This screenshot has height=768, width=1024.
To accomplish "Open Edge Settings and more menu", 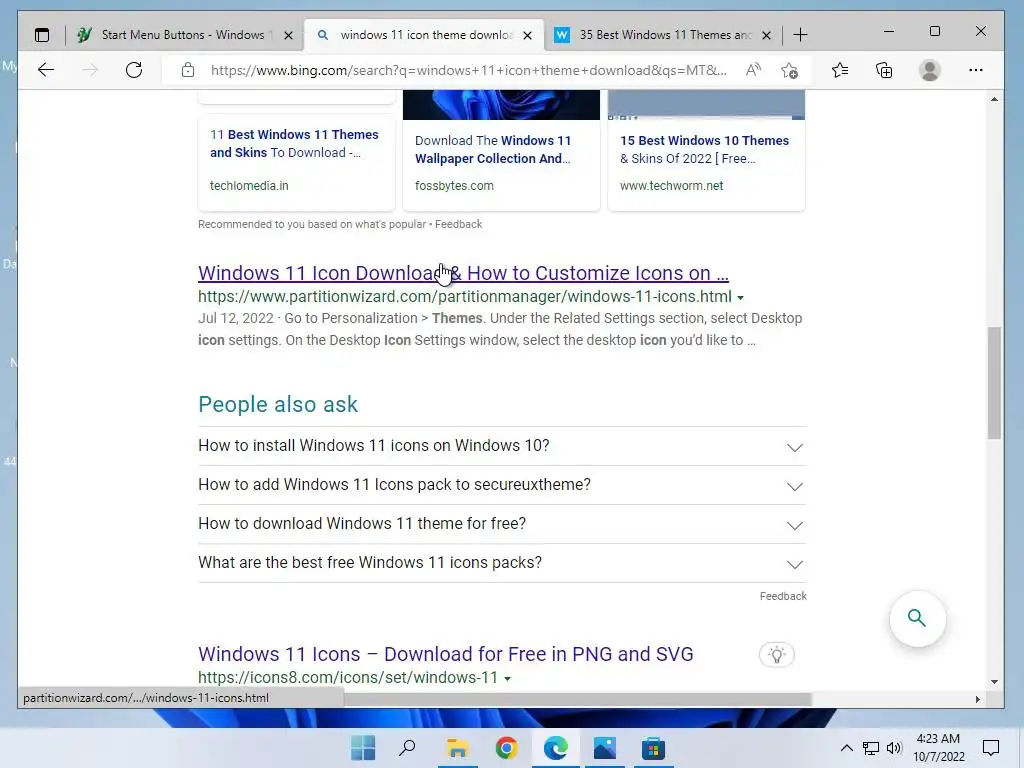I will 976,70.
